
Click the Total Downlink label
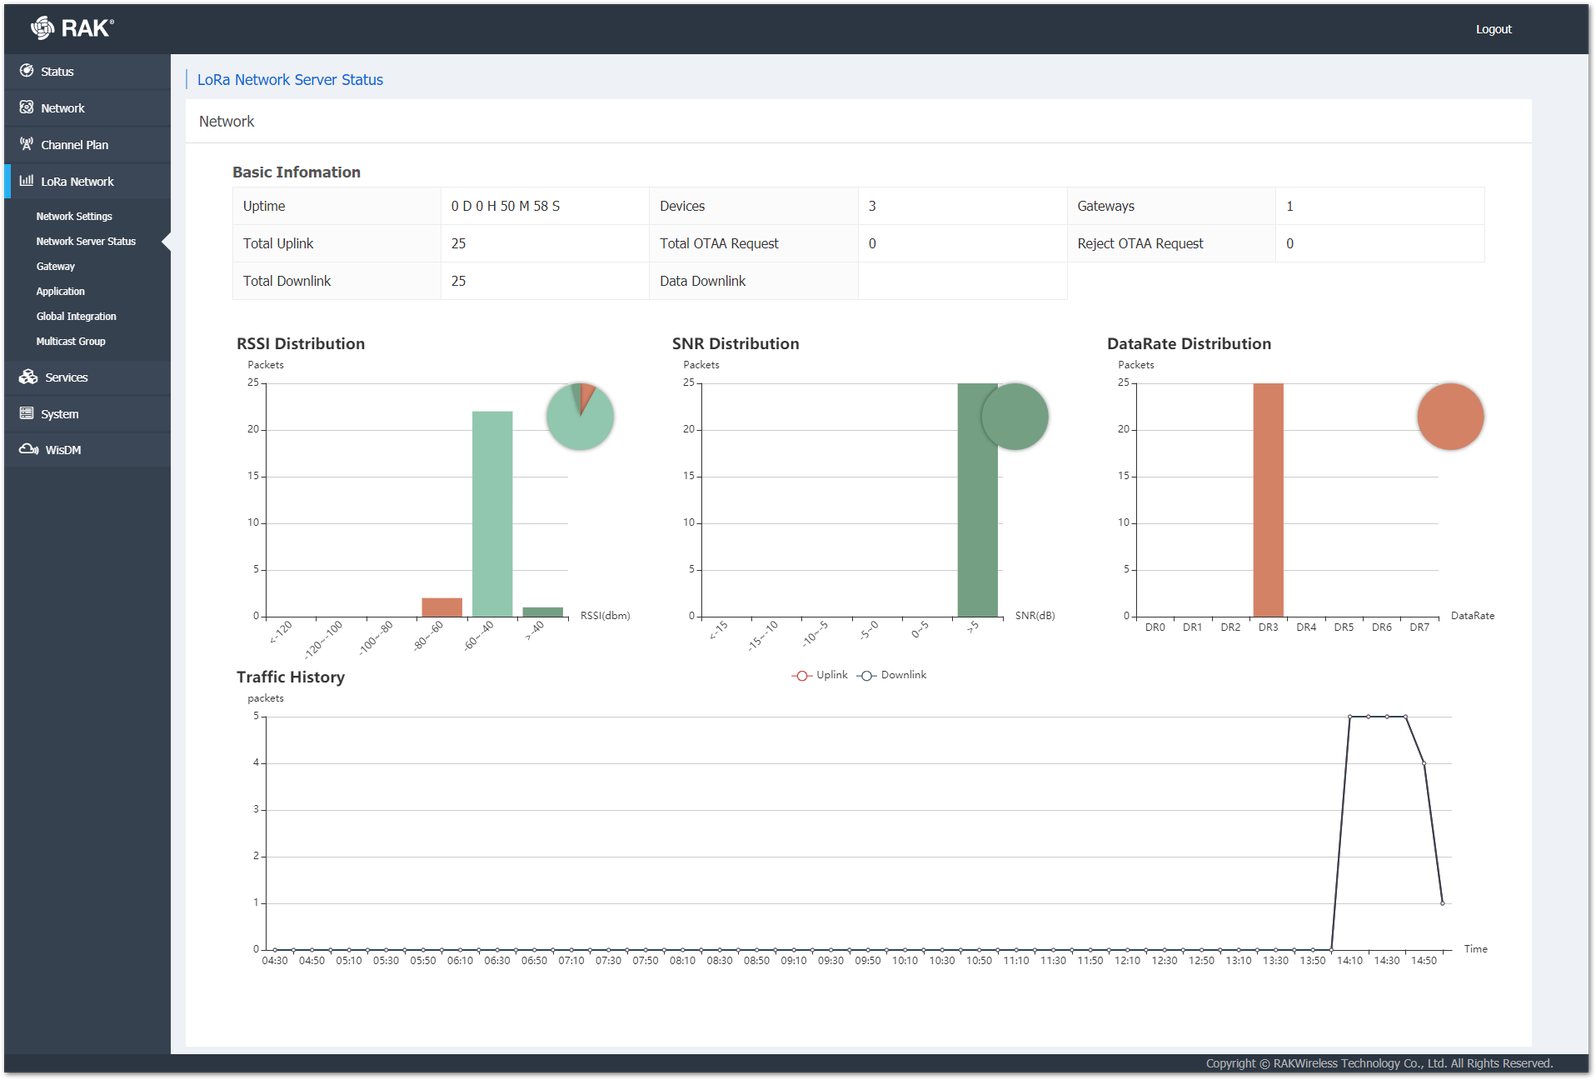(x=287, y=281)
